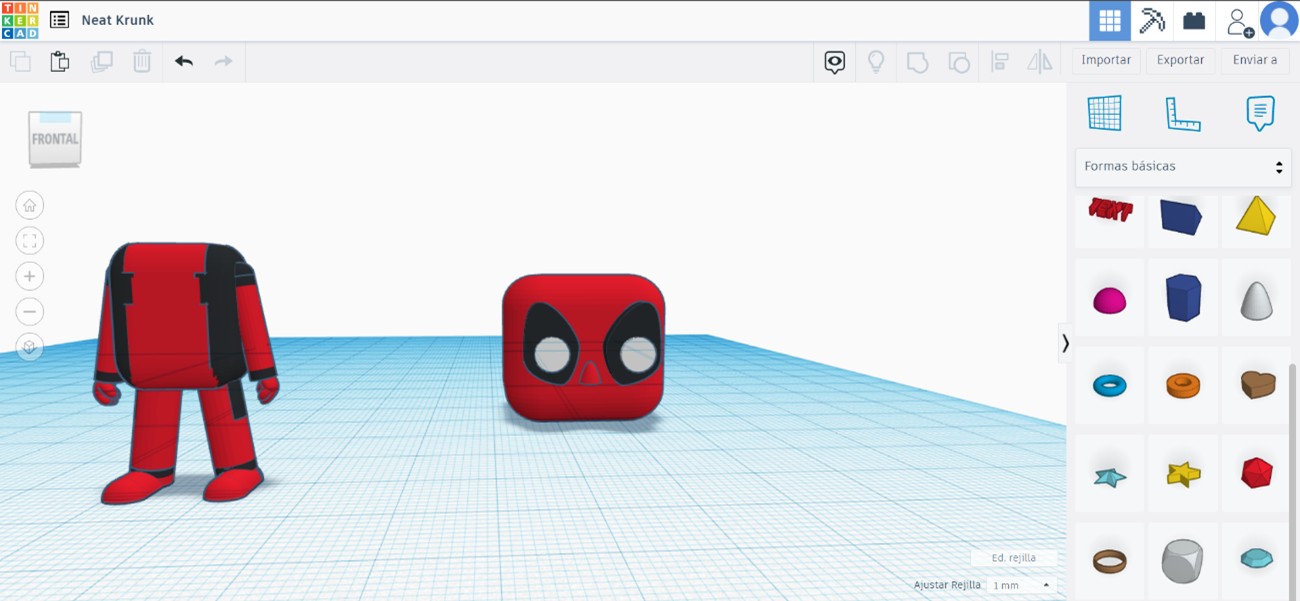1300x601 pixels.
Task: Click the Tinkercad logo
Action: tap(20, 20)
